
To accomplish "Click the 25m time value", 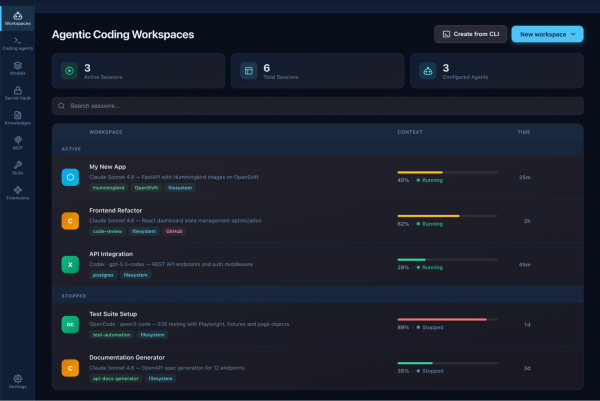I will click(525, 178).
